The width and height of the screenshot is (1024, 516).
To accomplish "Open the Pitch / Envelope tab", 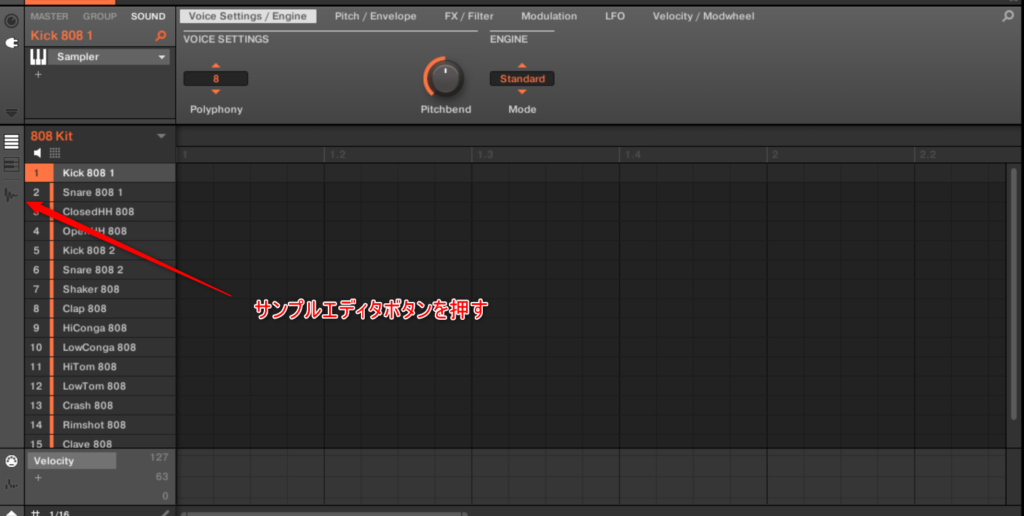I will [x=375, y=16].
